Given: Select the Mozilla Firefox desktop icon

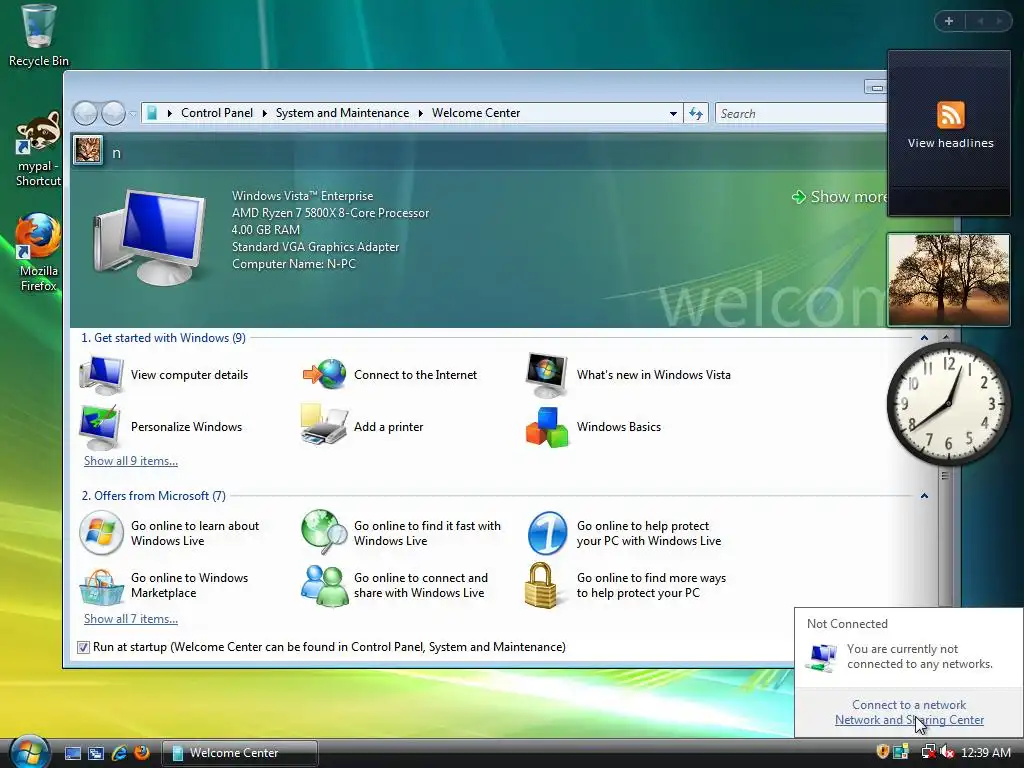Looking at the screenshot, I should pos(38,236).
